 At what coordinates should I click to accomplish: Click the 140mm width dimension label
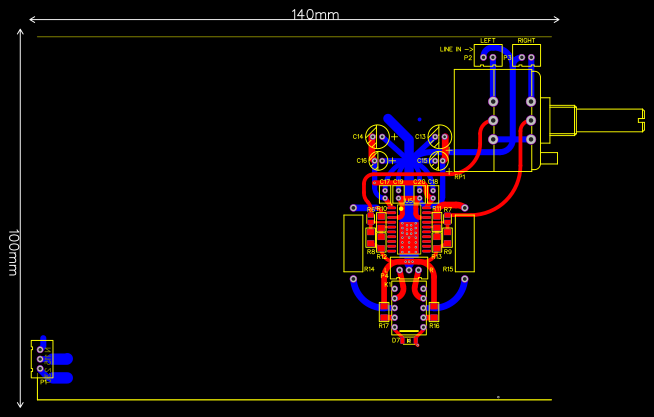tap(315, 14)
